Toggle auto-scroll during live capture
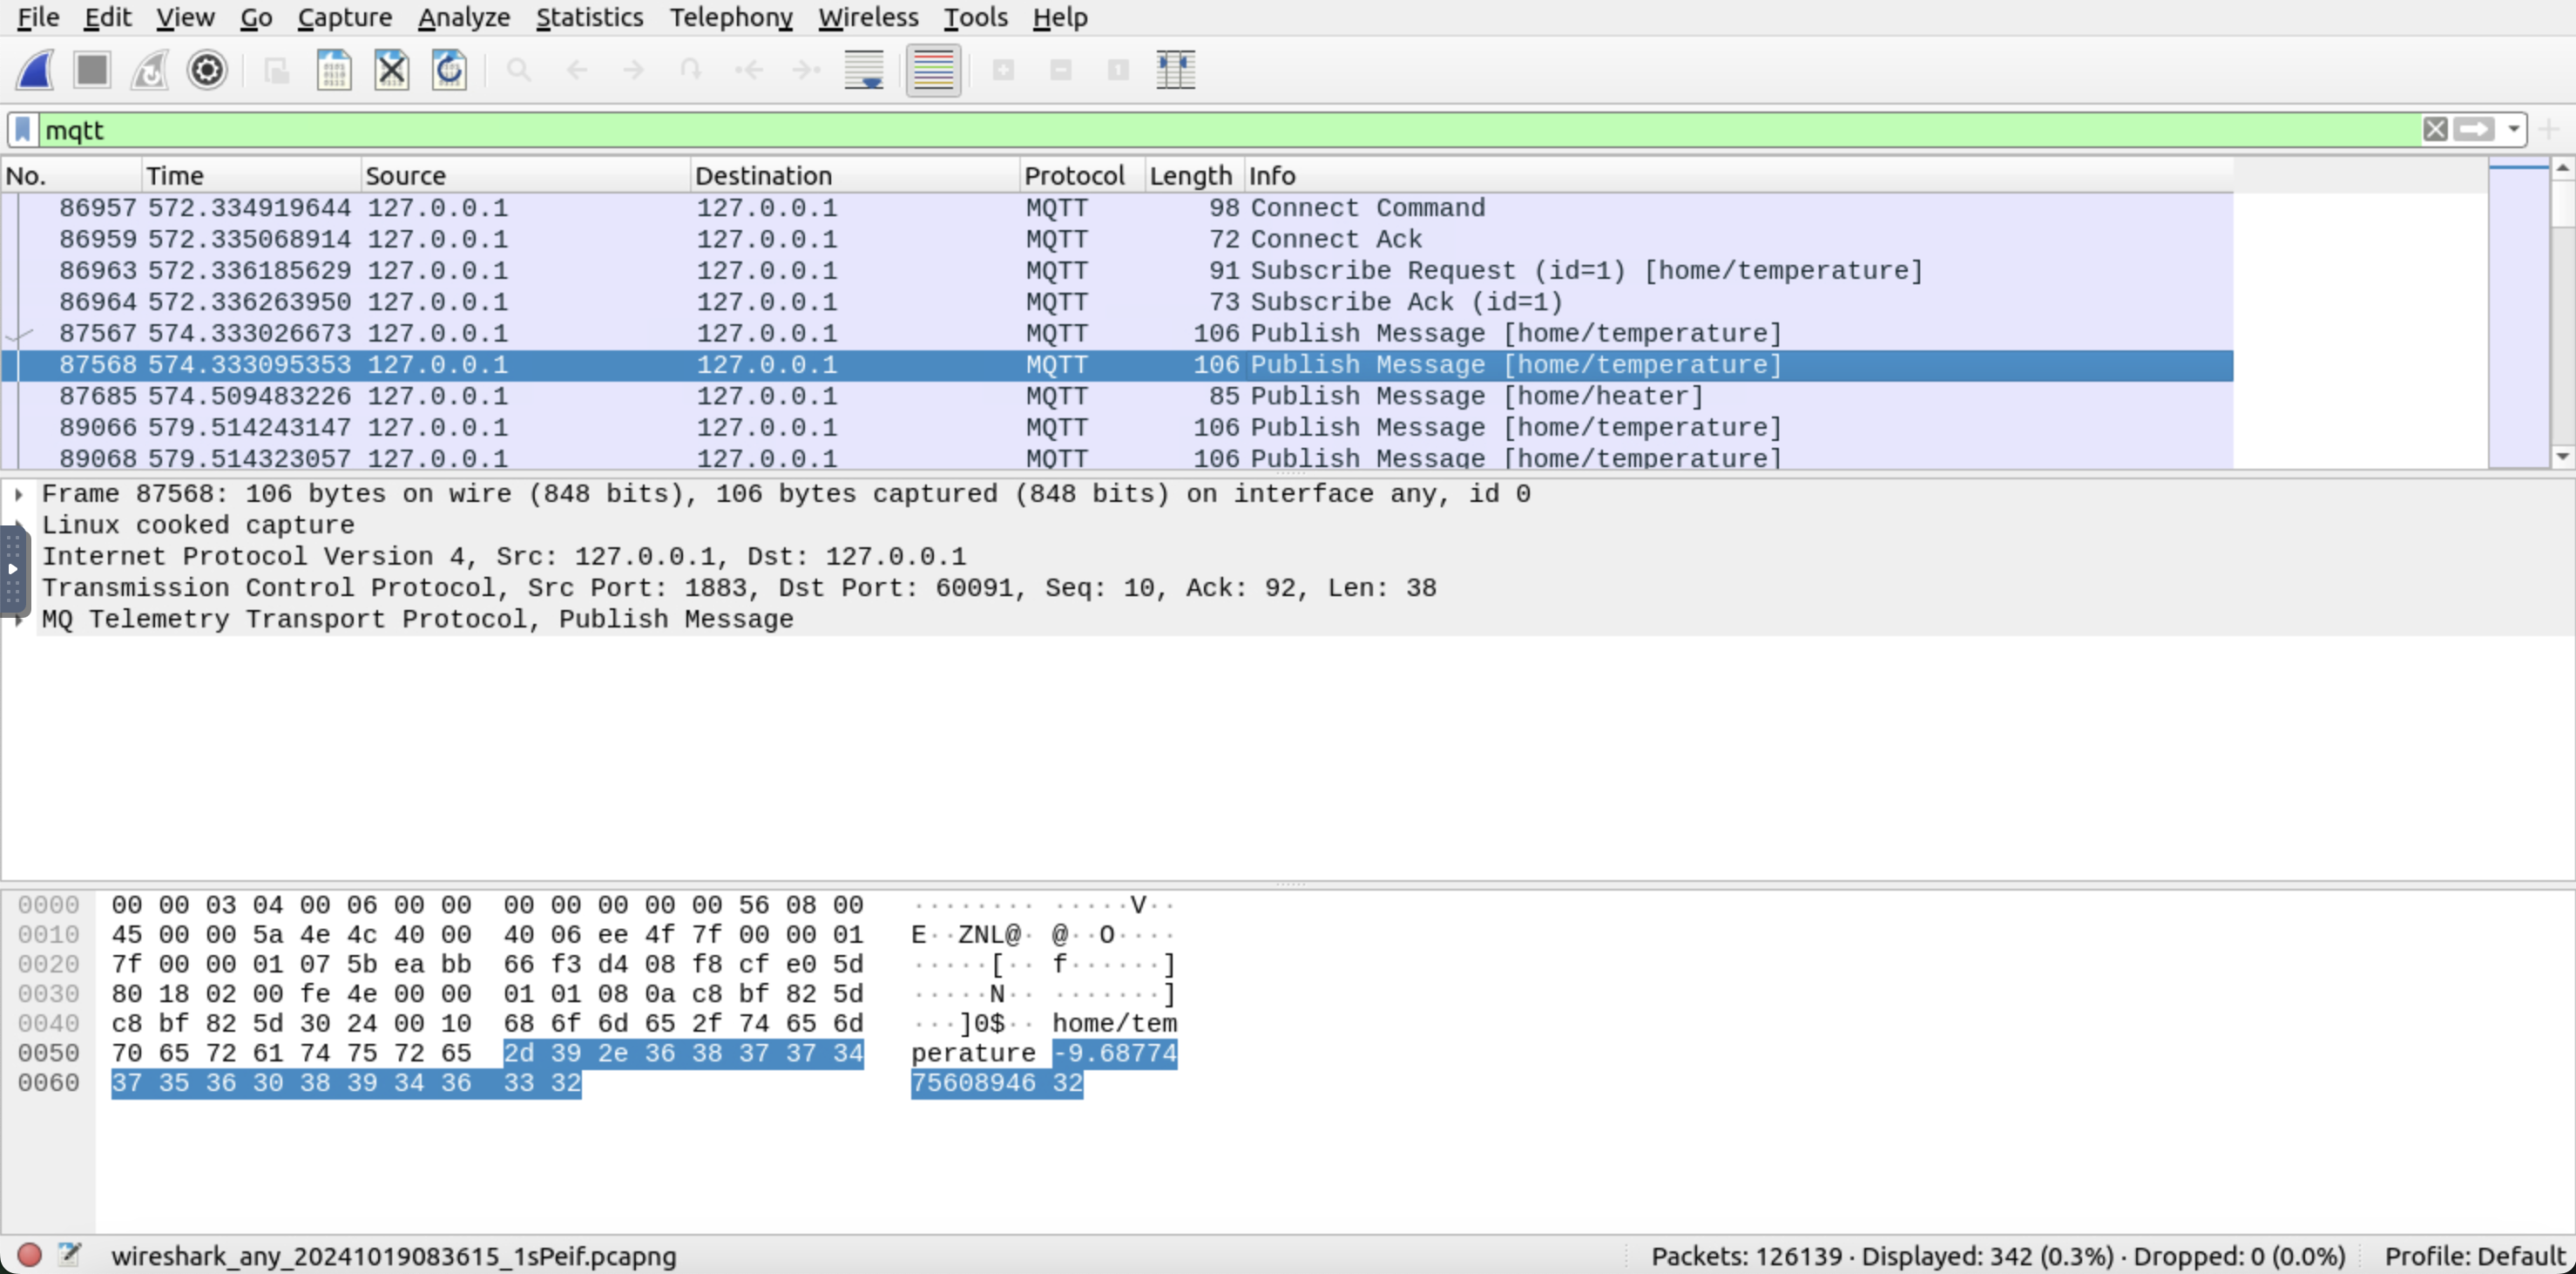 864,70
